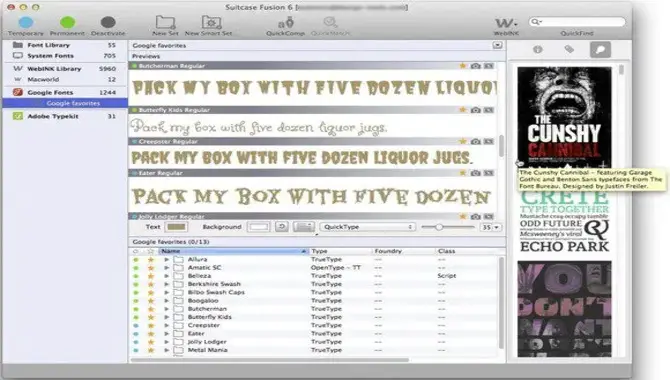Screen dimensions: 670x380
Task: Click in the QuickFind search field
Action: (577, 22)
